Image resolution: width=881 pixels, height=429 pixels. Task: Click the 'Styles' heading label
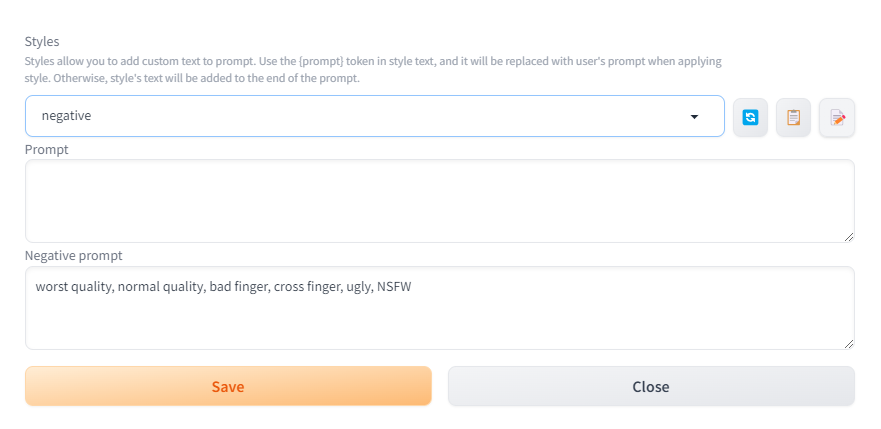[42, 42]
